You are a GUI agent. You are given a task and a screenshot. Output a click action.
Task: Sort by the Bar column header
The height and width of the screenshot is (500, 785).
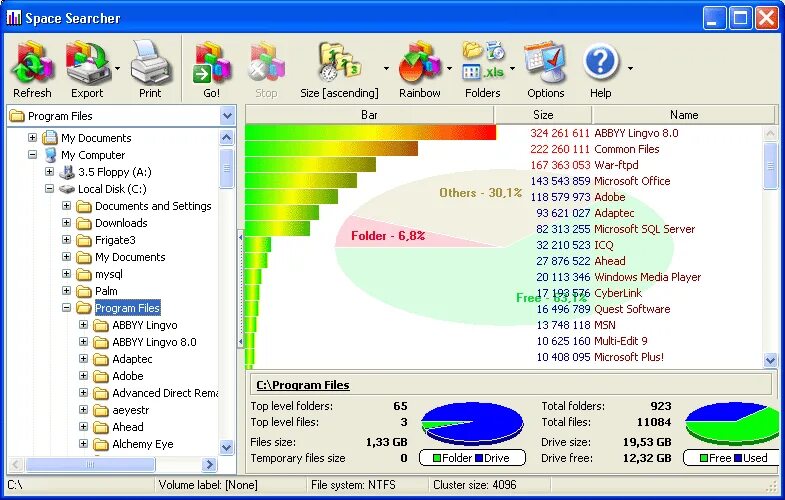369,115
